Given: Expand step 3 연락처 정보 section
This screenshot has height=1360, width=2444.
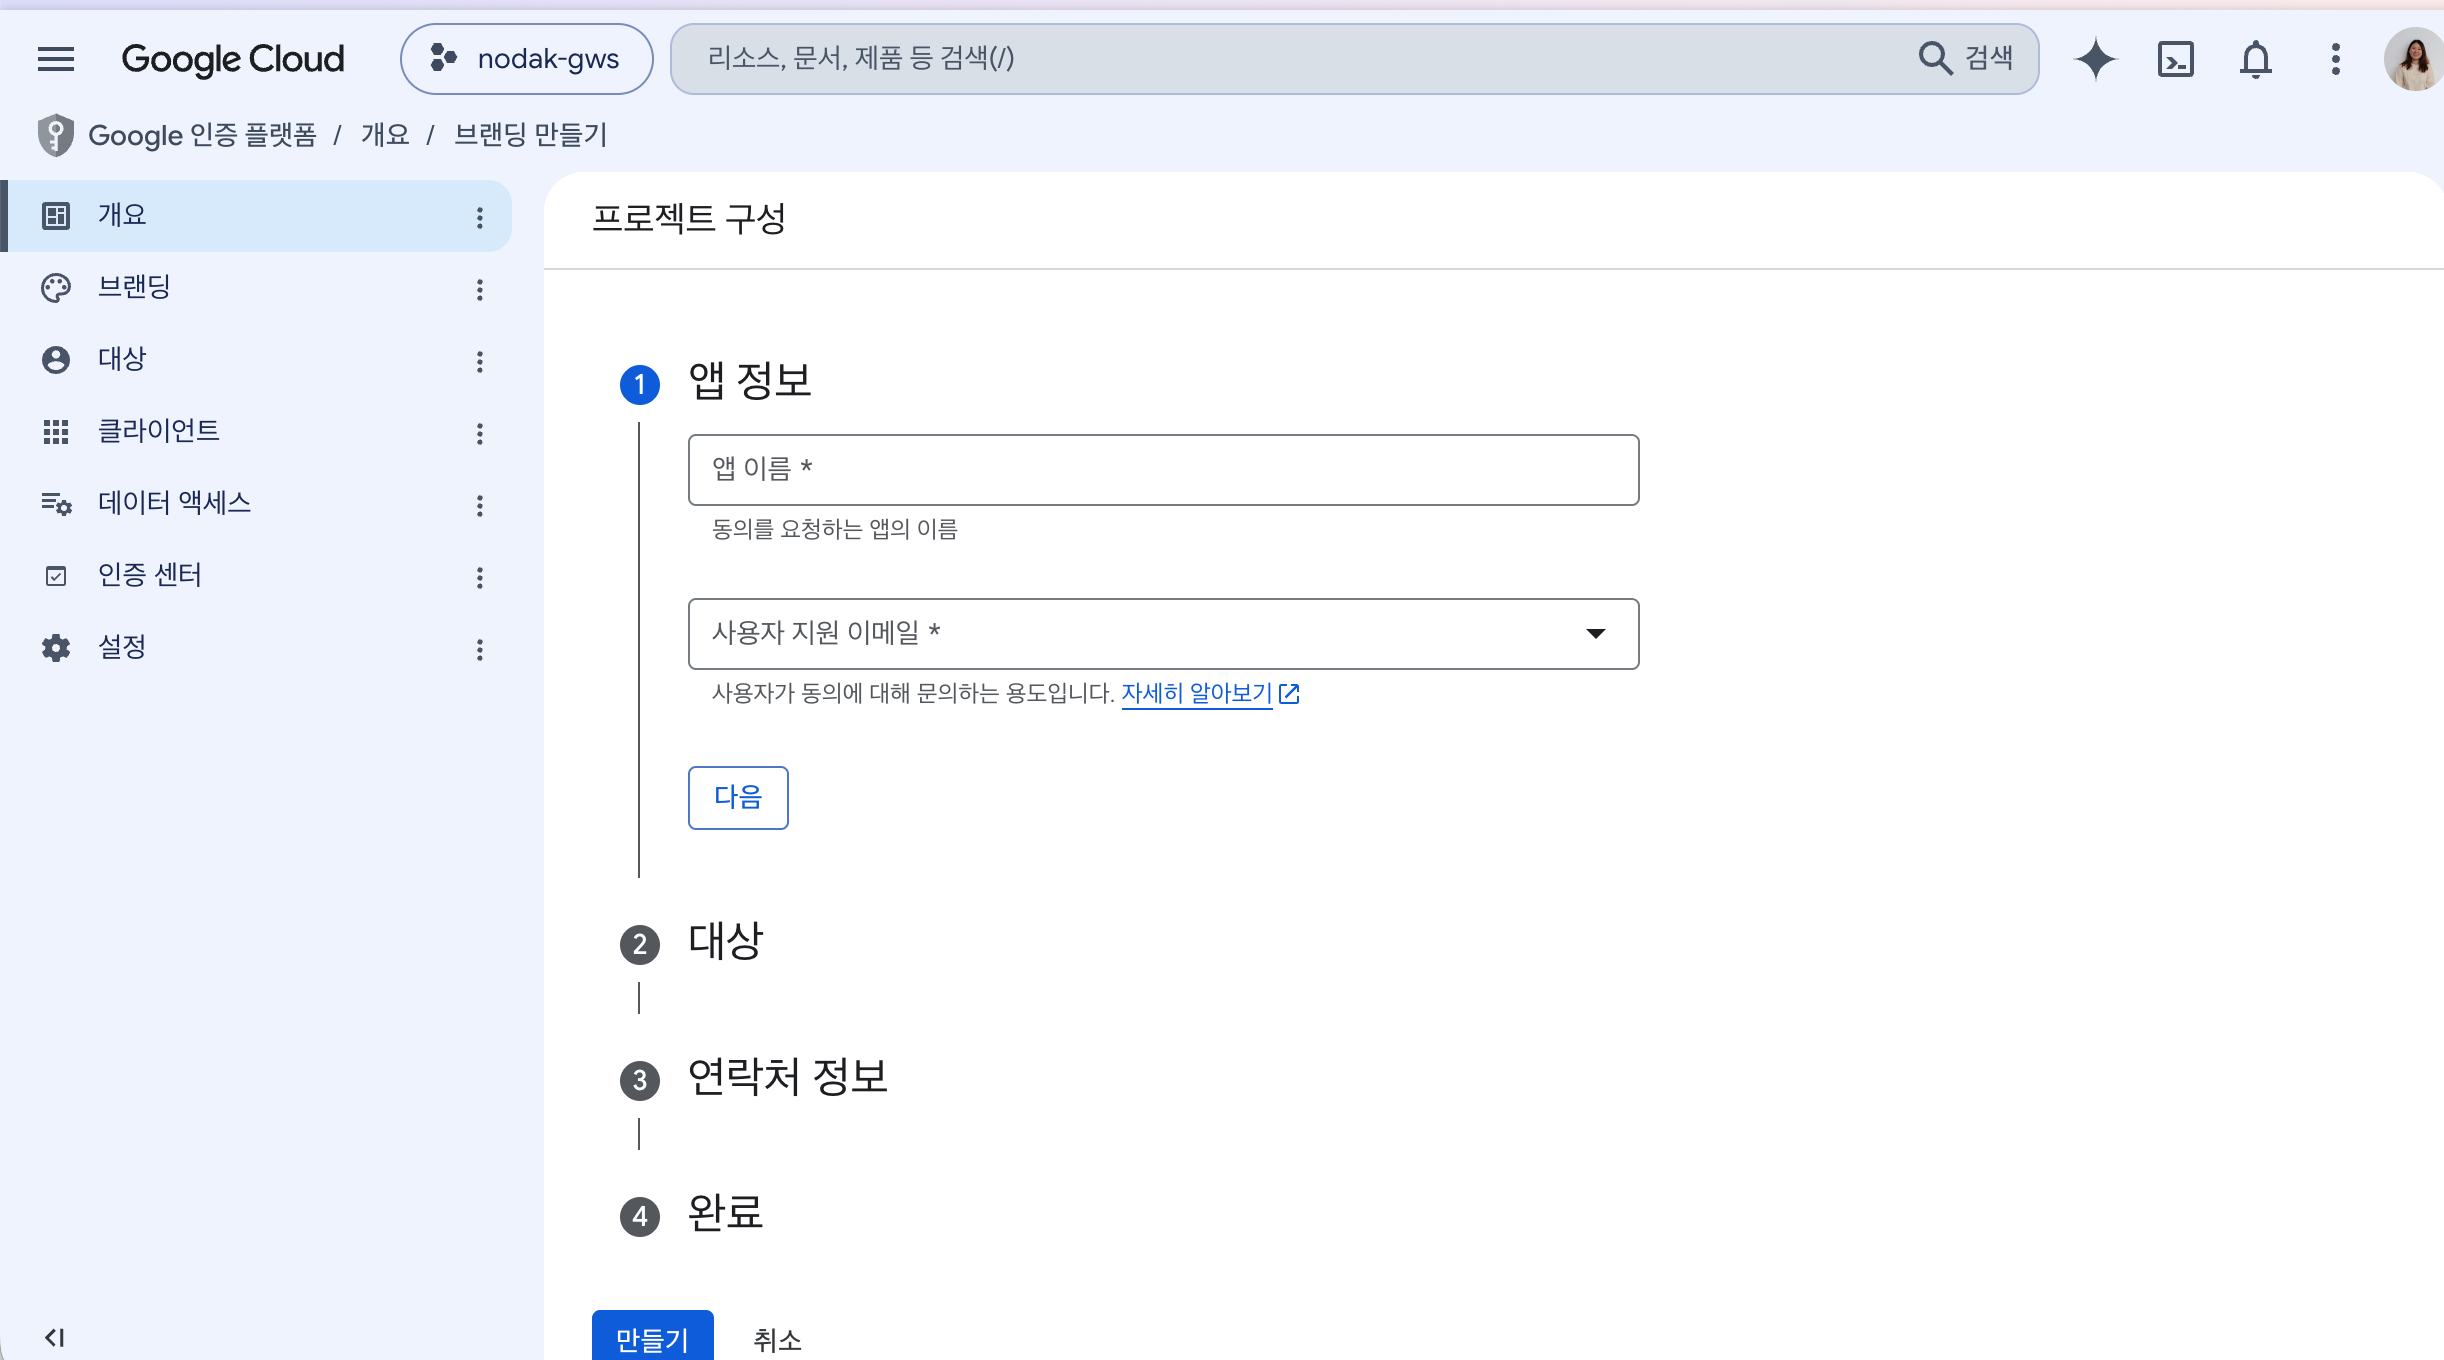Looking at the screenshot, I should click(788, 1078).
